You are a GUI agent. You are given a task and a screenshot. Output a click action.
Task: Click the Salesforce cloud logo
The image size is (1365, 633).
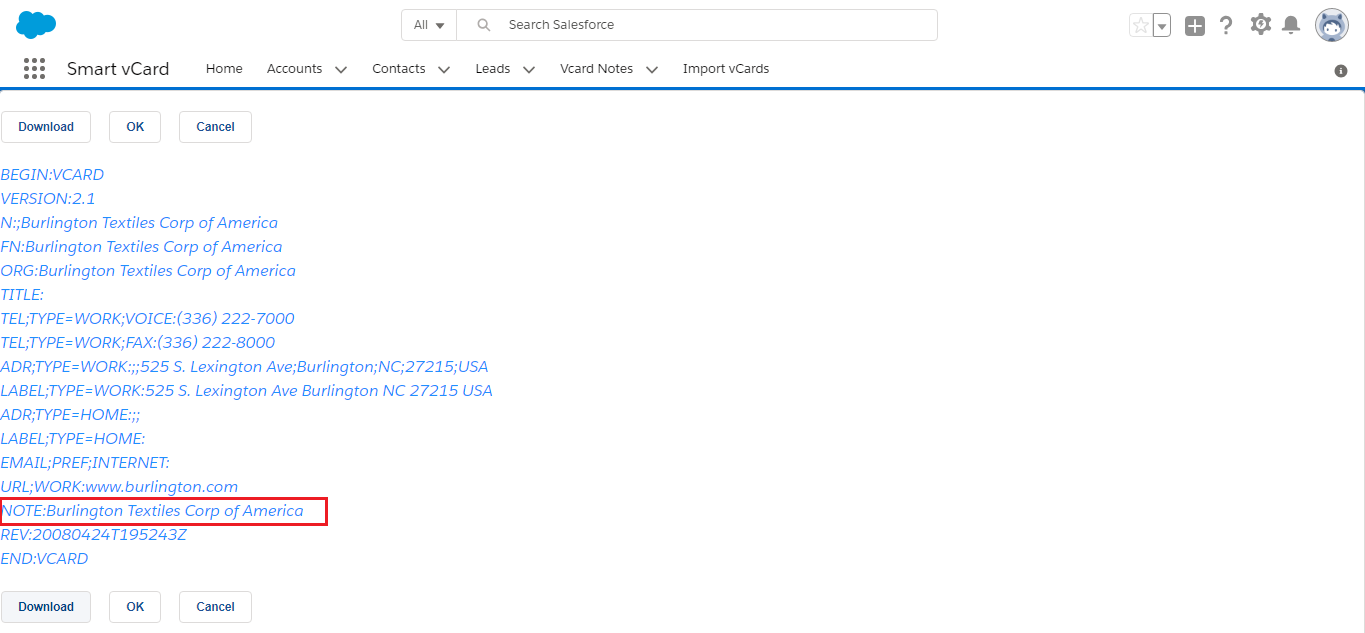(36, 25)
